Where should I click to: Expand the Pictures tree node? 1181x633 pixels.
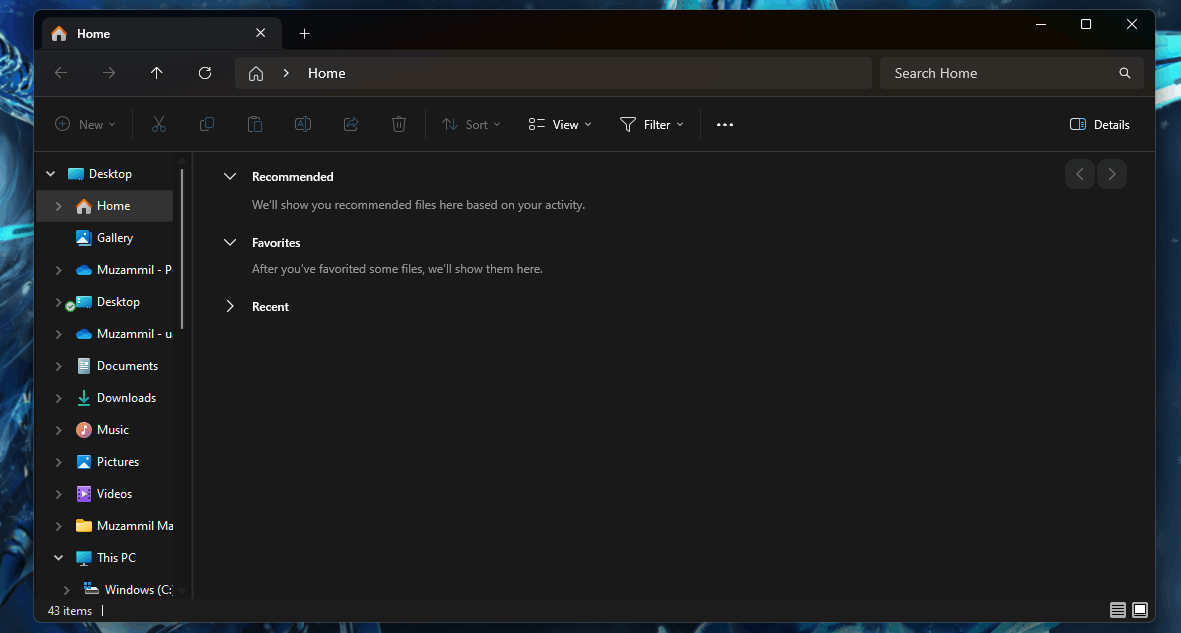click(58, 462)
